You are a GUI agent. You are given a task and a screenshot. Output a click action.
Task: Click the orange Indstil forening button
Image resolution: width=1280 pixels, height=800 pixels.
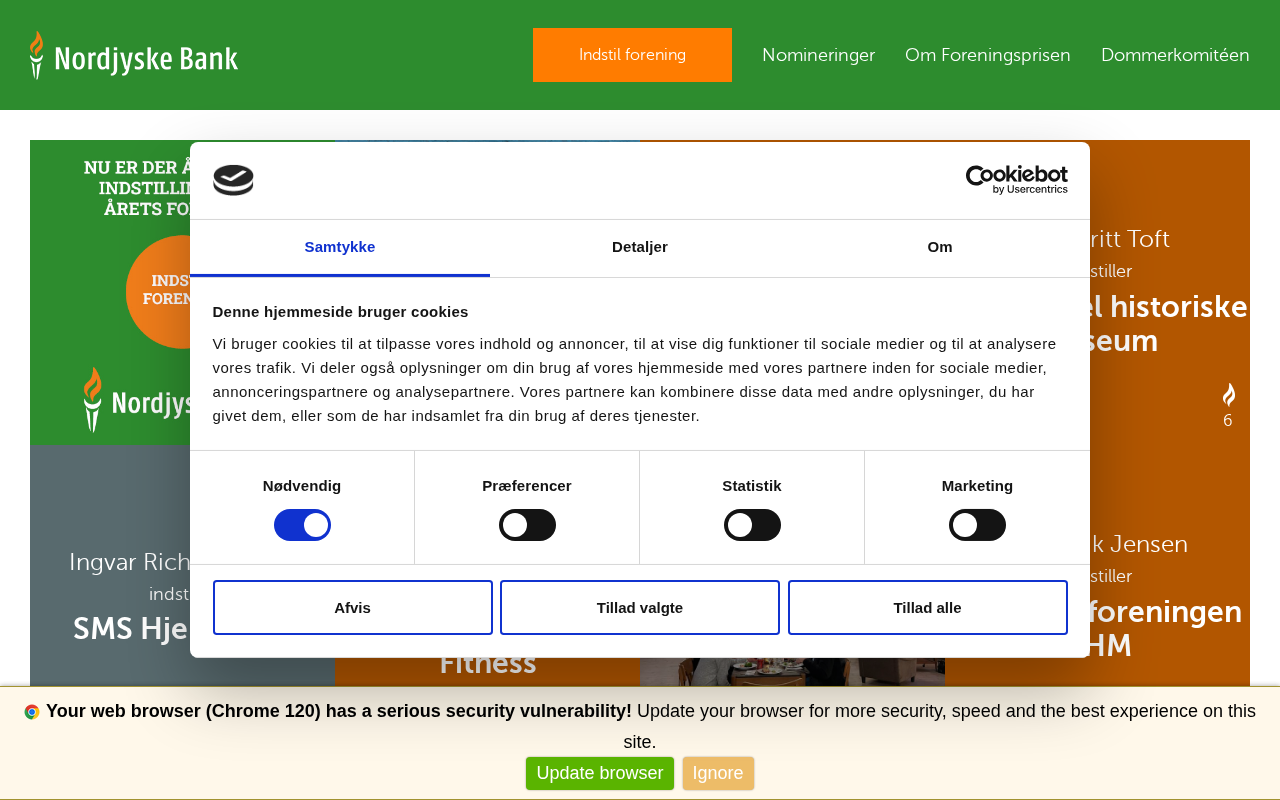click(x=632, y=55)
